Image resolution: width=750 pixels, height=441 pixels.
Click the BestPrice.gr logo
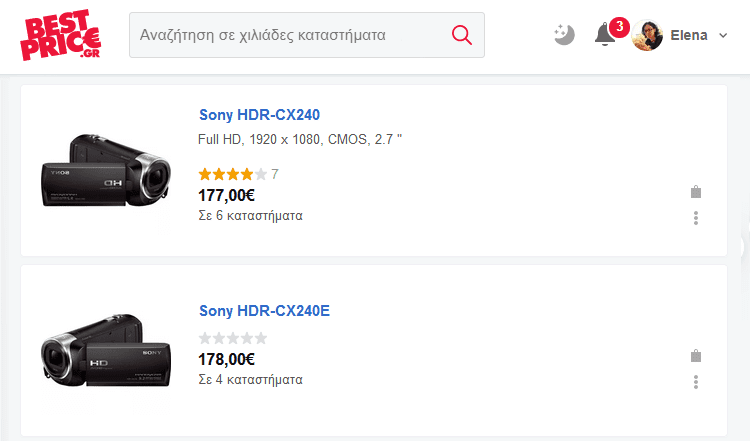tap(61, 35)
